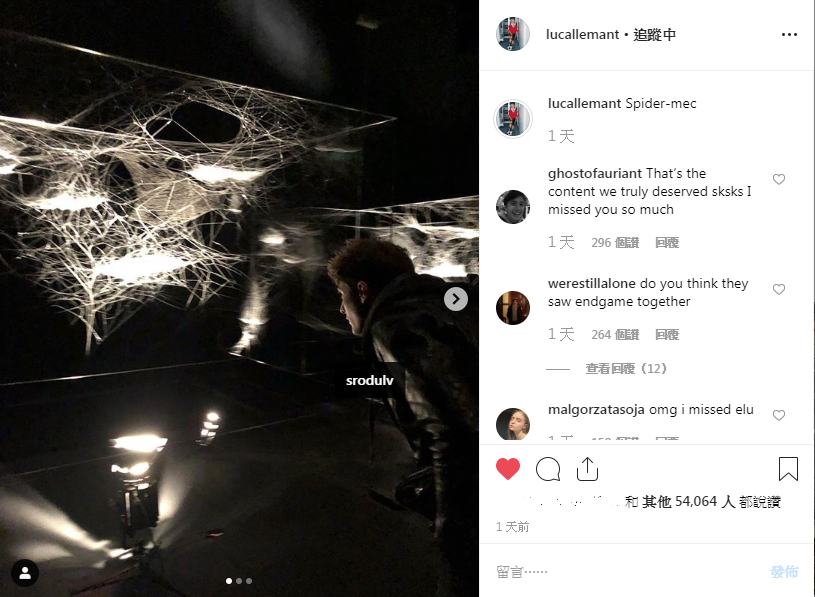Viewport: 815px width, 597px height.
Task: Save the post with the bookmark icon
Action: pyautogui.click(x=788, y=469)
